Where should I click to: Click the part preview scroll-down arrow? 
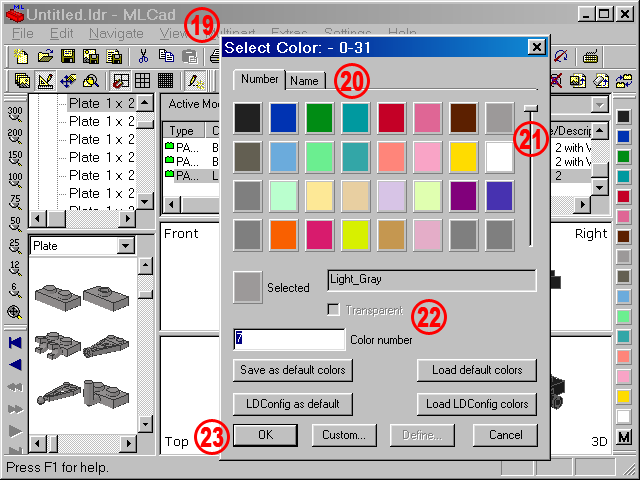(145, 424)
